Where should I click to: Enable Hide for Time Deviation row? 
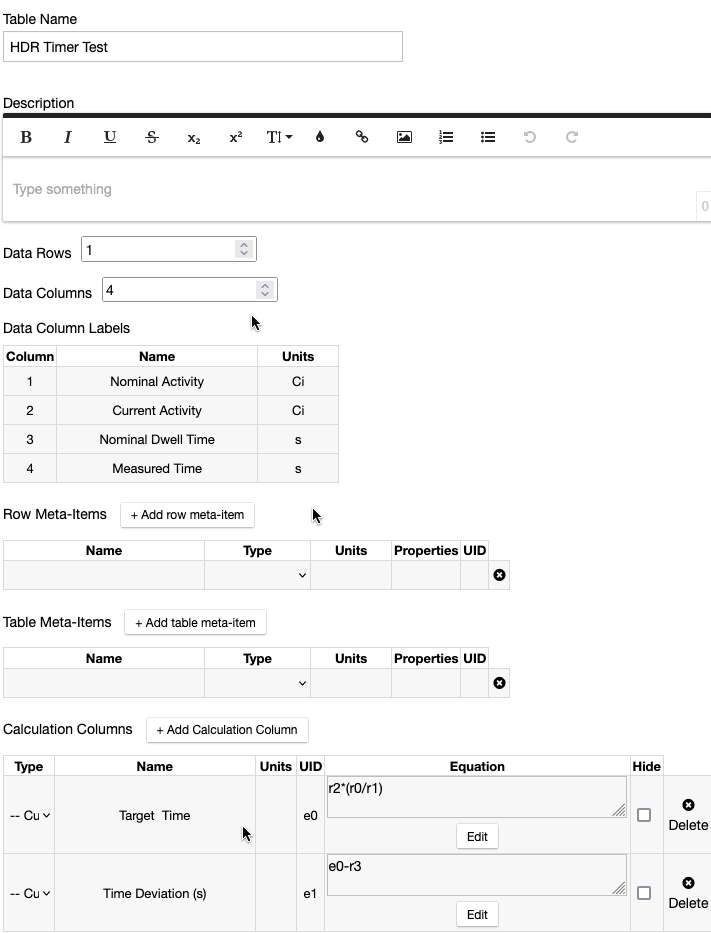(x=644, y=893)
